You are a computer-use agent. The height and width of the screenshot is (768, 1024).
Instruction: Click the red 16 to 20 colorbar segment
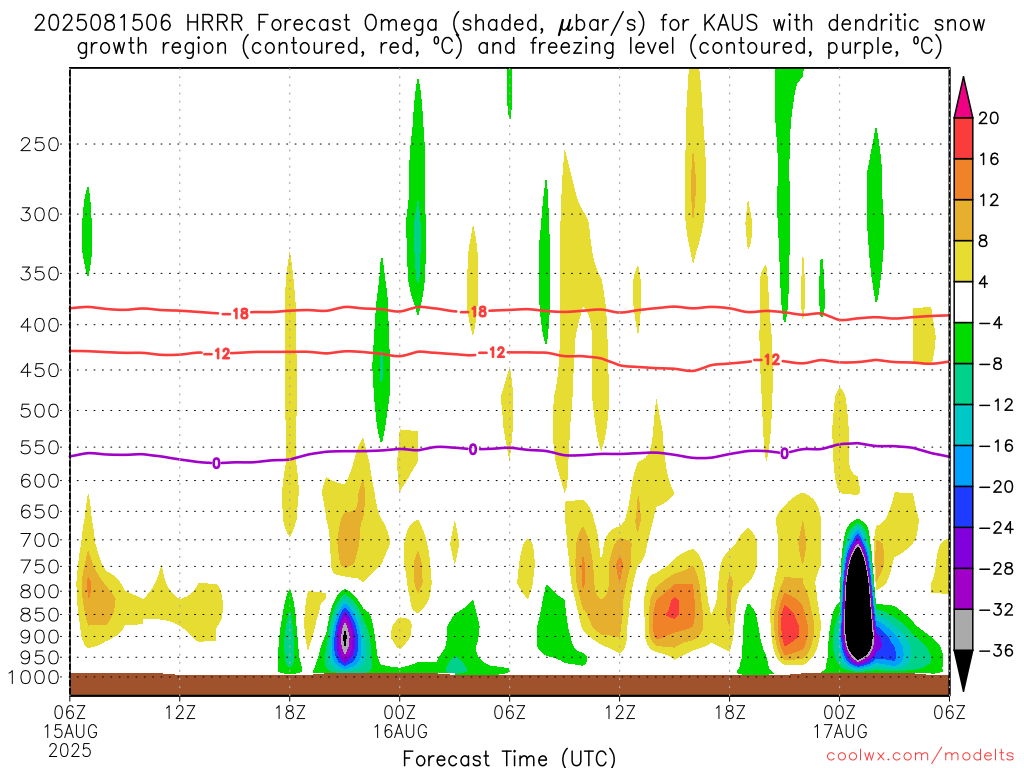point(963,138)
